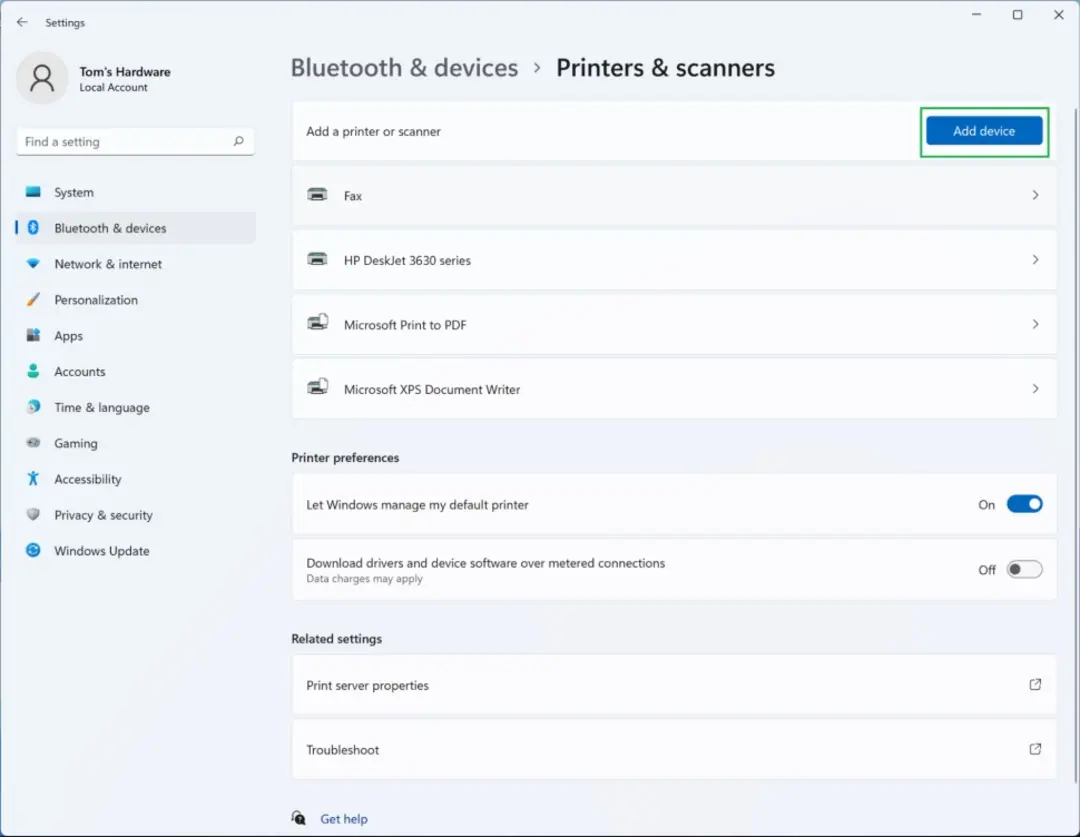The height and width of the screenshot is (837, 1080).
Task: Click the search magnifier icon
Action: [238, 141]
